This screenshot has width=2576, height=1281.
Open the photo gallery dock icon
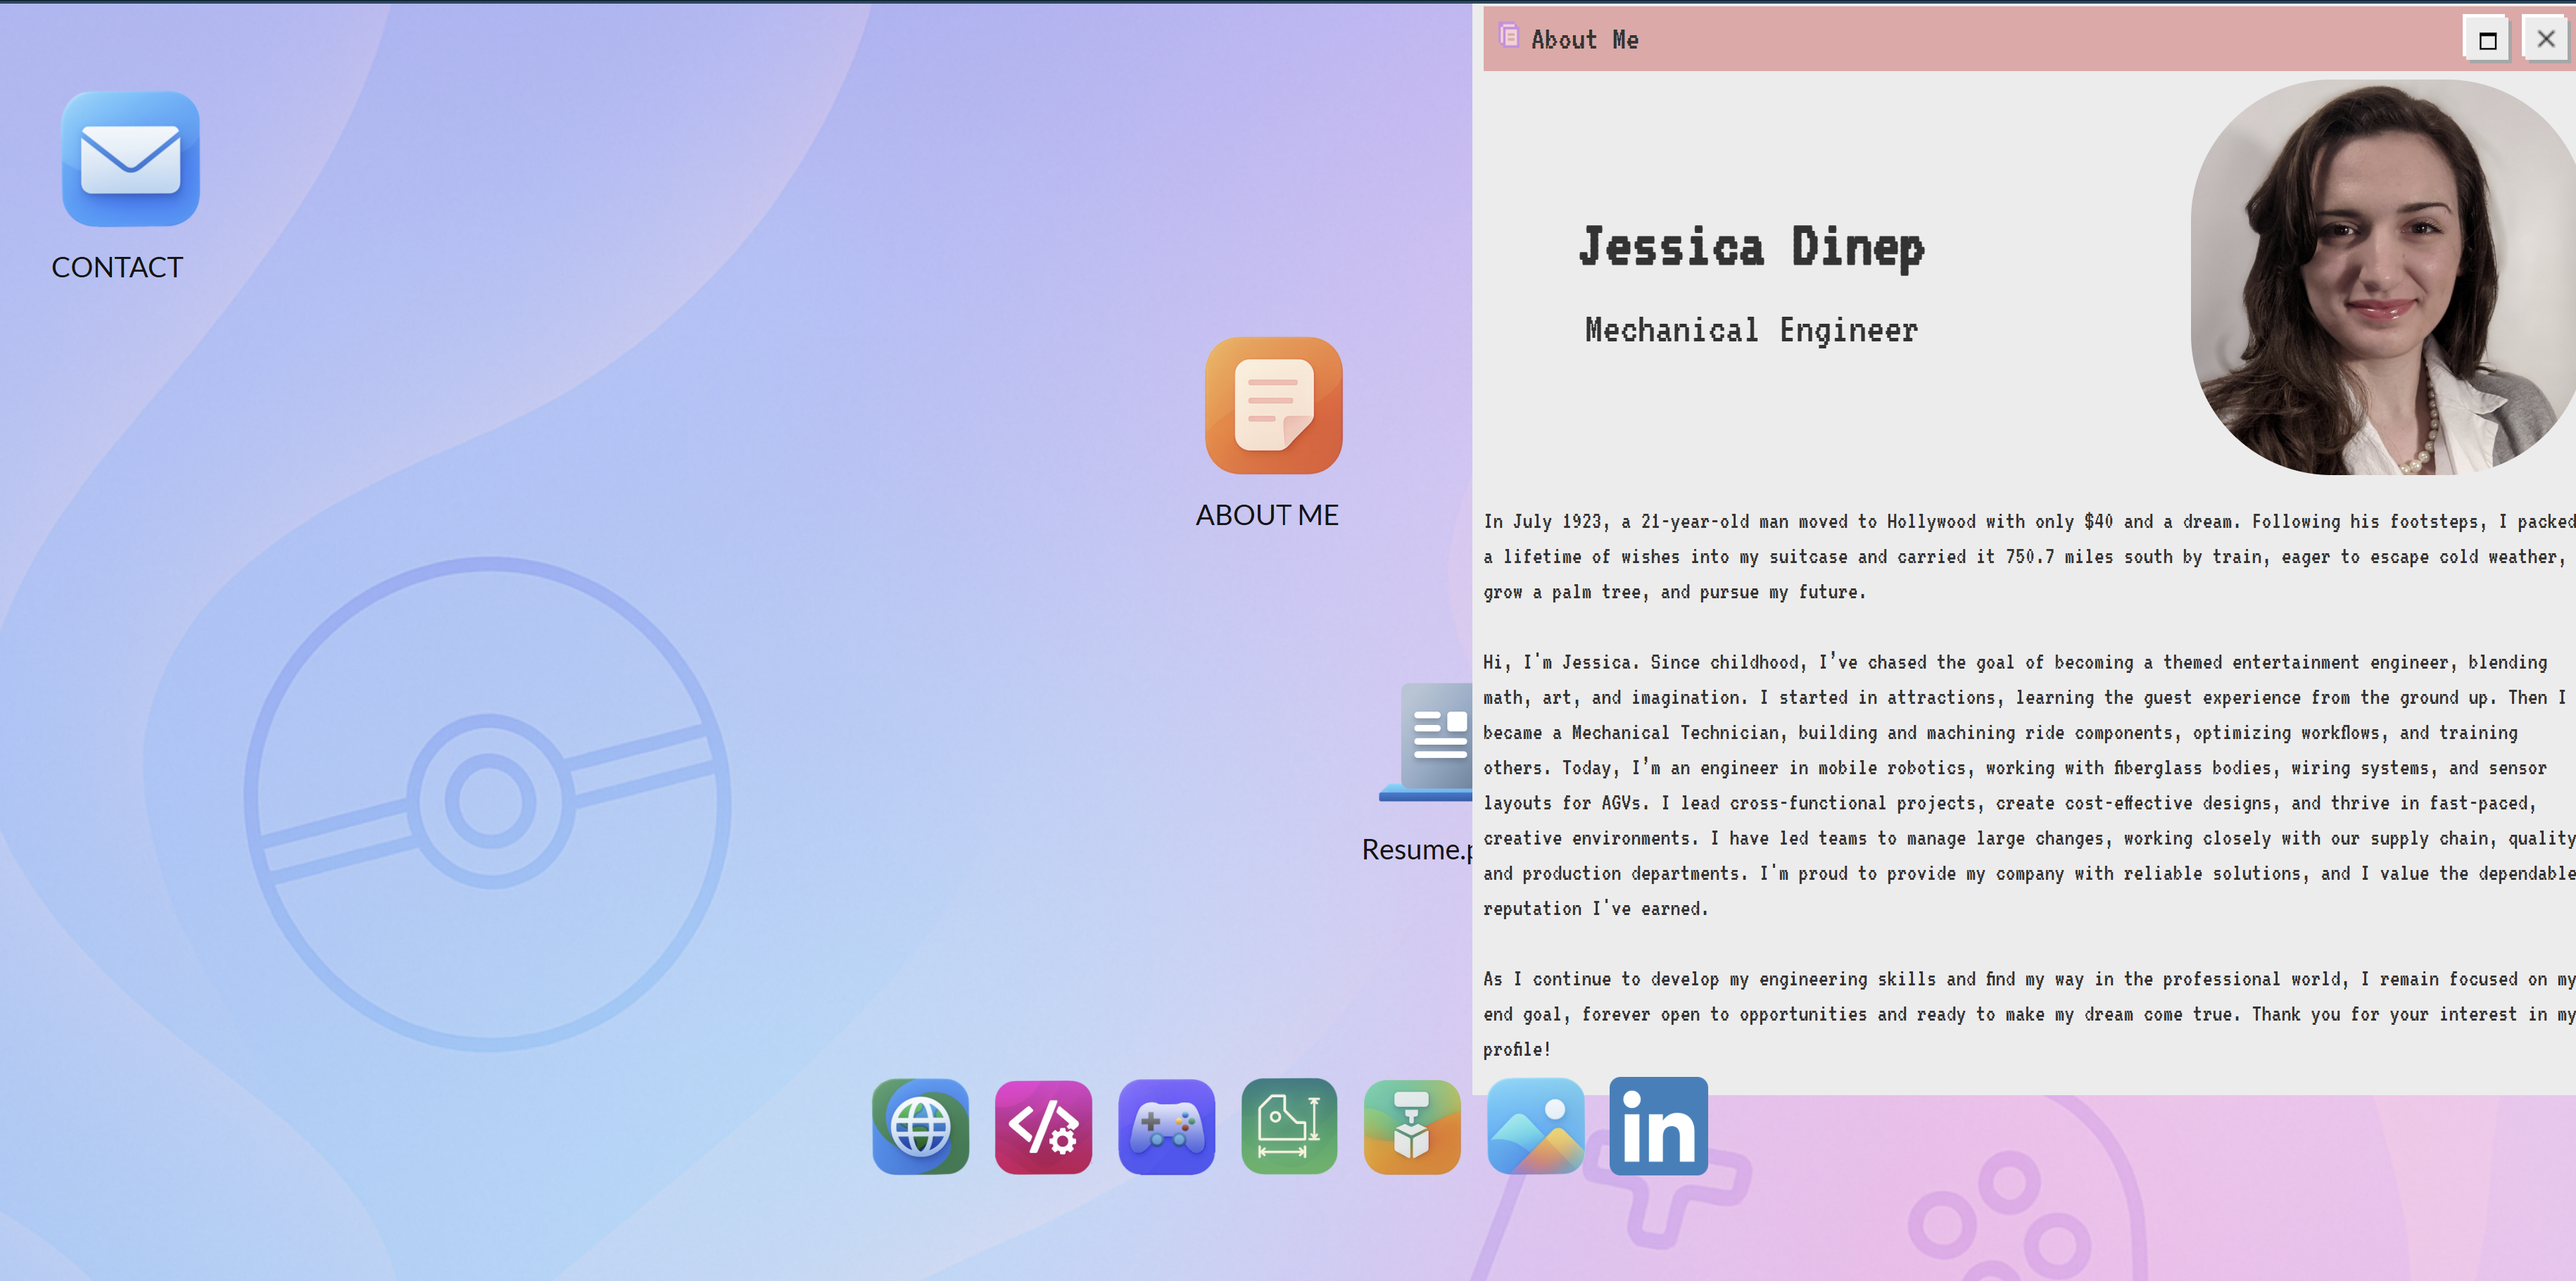pyautogui.click(x=1534, y=1126)
